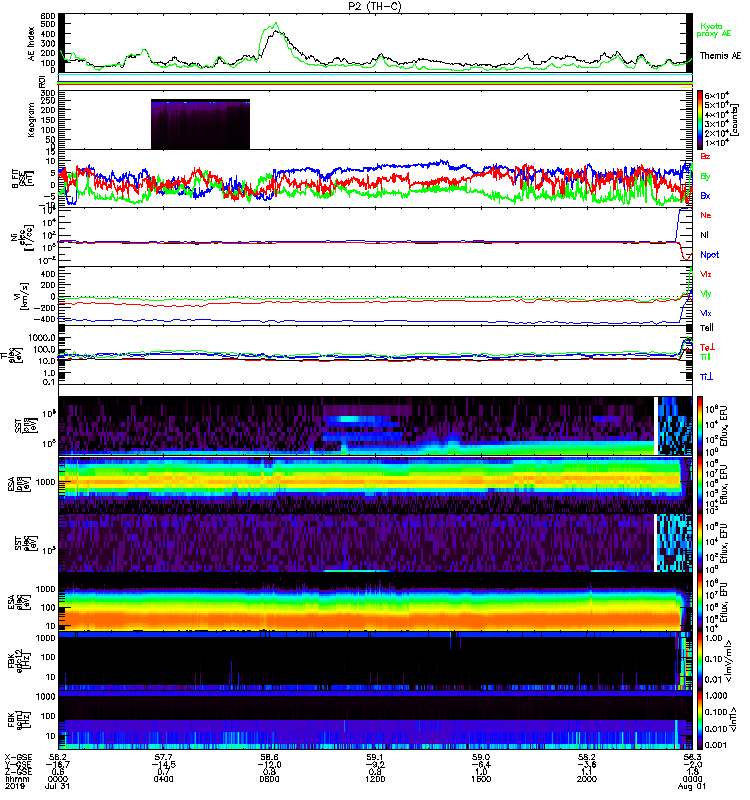Click the ESA electrons Eflux color bar
Viewport: 750px width, 800px height.
coord(700,602)
